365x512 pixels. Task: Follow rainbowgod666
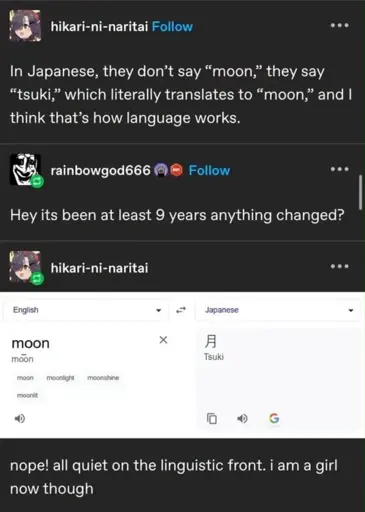[x=209, y=170]
